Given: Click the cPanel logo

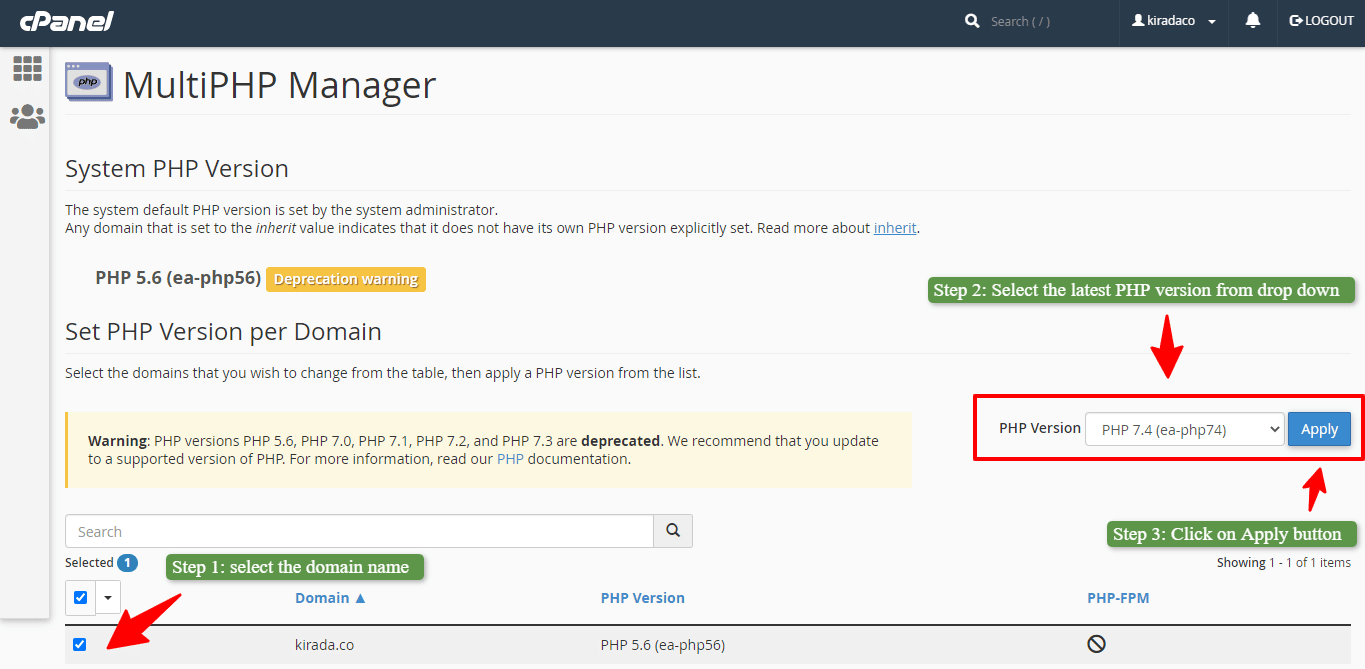Looking at the screenshot, I should coord(66,21).
